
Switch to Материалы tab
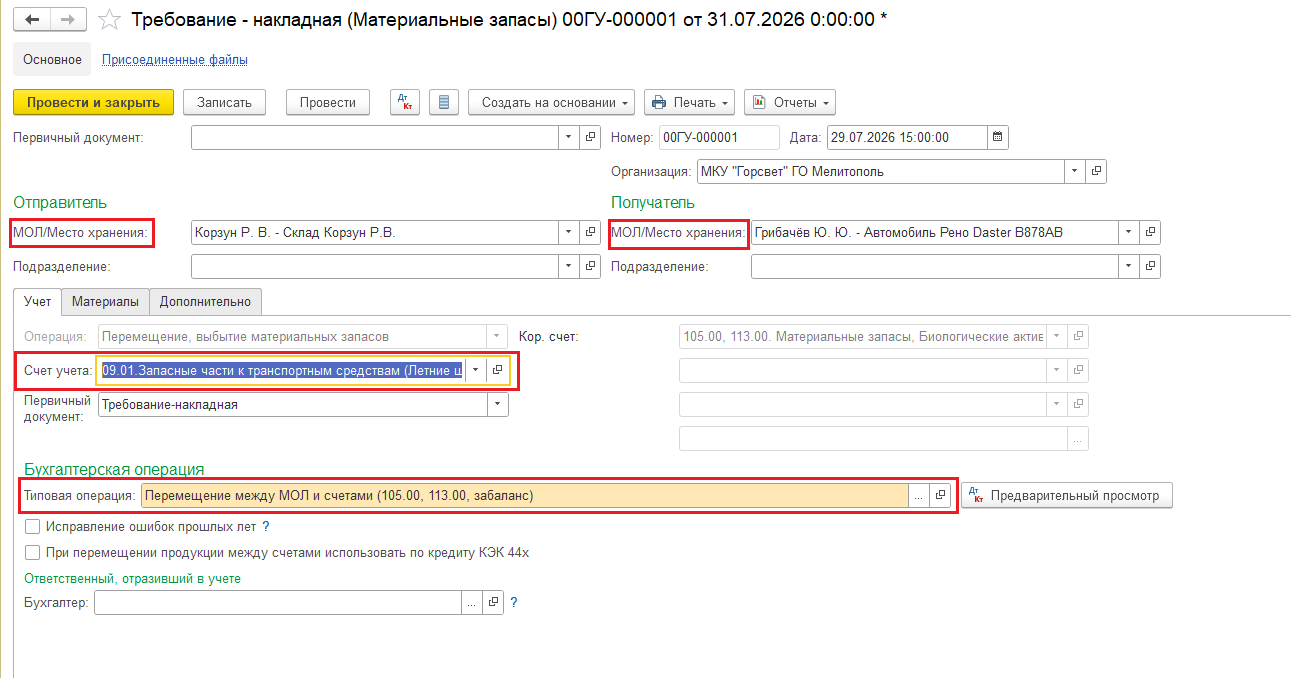pos(106,300)
